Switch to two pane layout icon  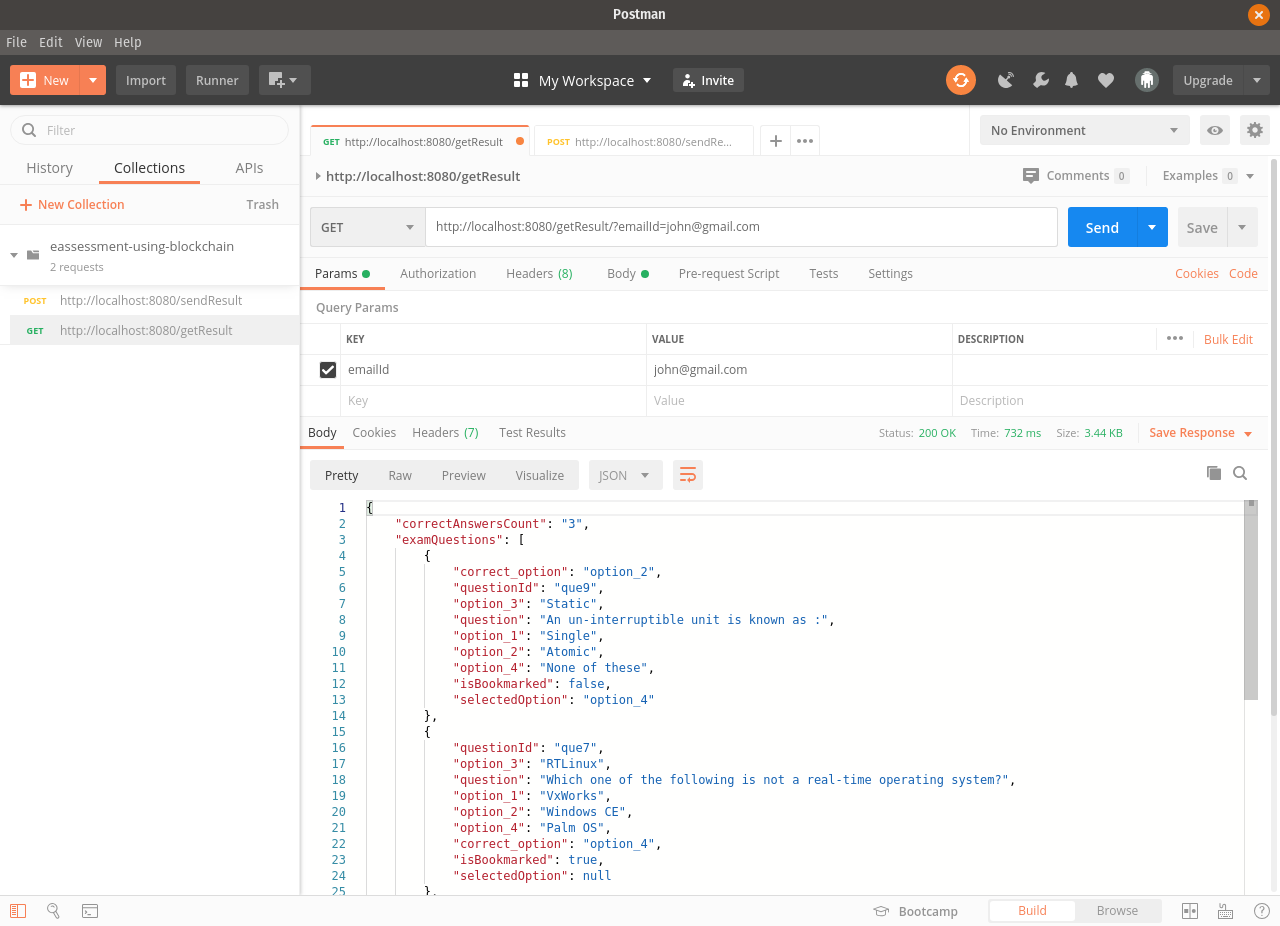1190,910
